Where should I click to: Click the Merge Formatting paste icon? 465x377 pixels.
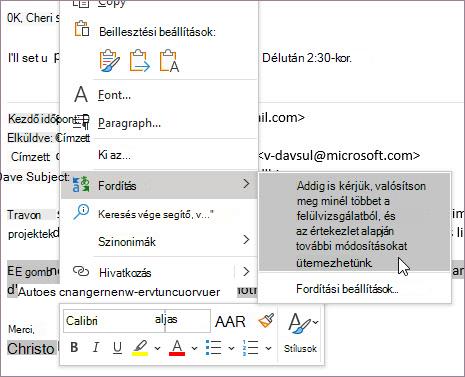pyautogui.click(x=140, y=61)
